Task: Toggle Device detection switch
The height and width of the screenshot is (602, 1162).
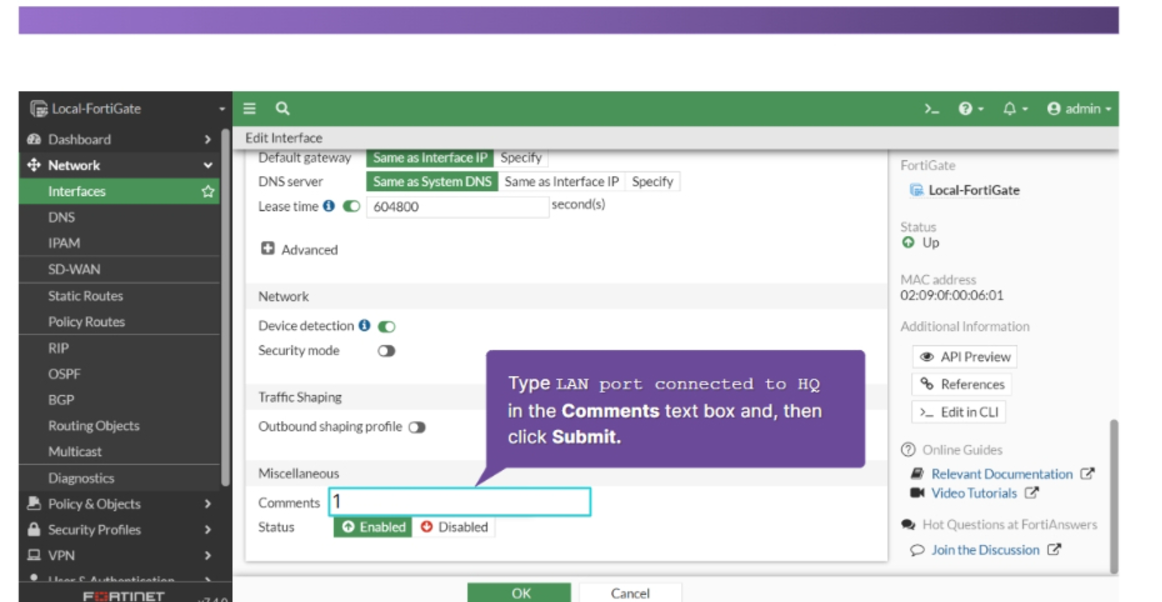Action: pyautogui.click(x=386, y=326)
